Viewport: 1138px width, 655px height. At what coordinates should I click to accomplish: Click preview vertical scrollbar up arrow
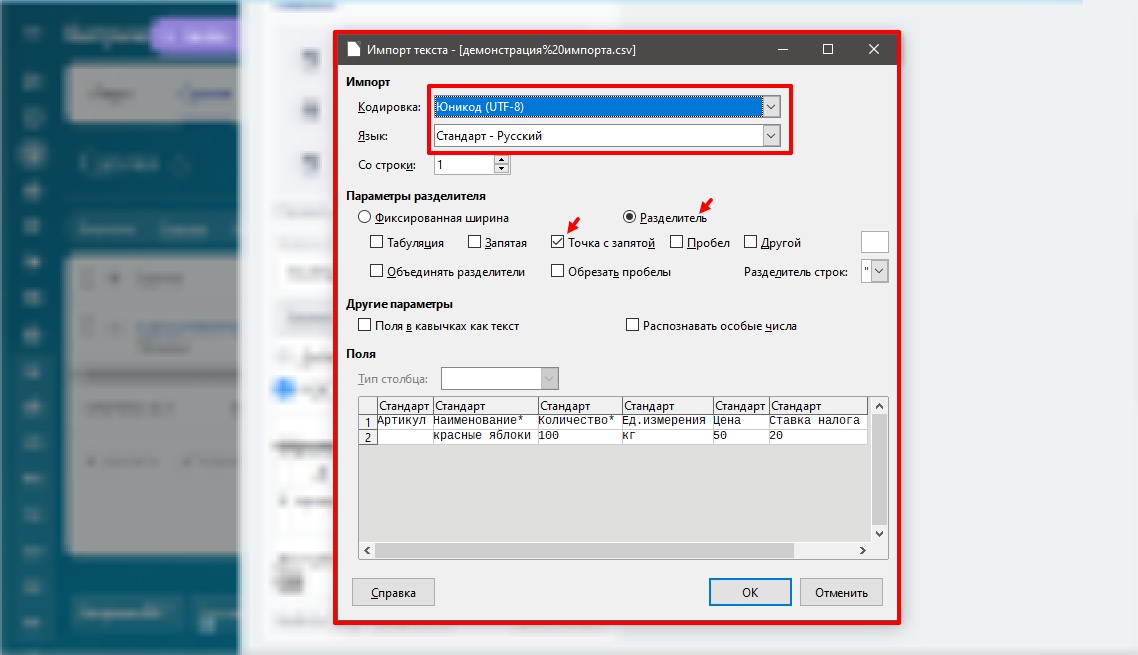tap(879, 406)
